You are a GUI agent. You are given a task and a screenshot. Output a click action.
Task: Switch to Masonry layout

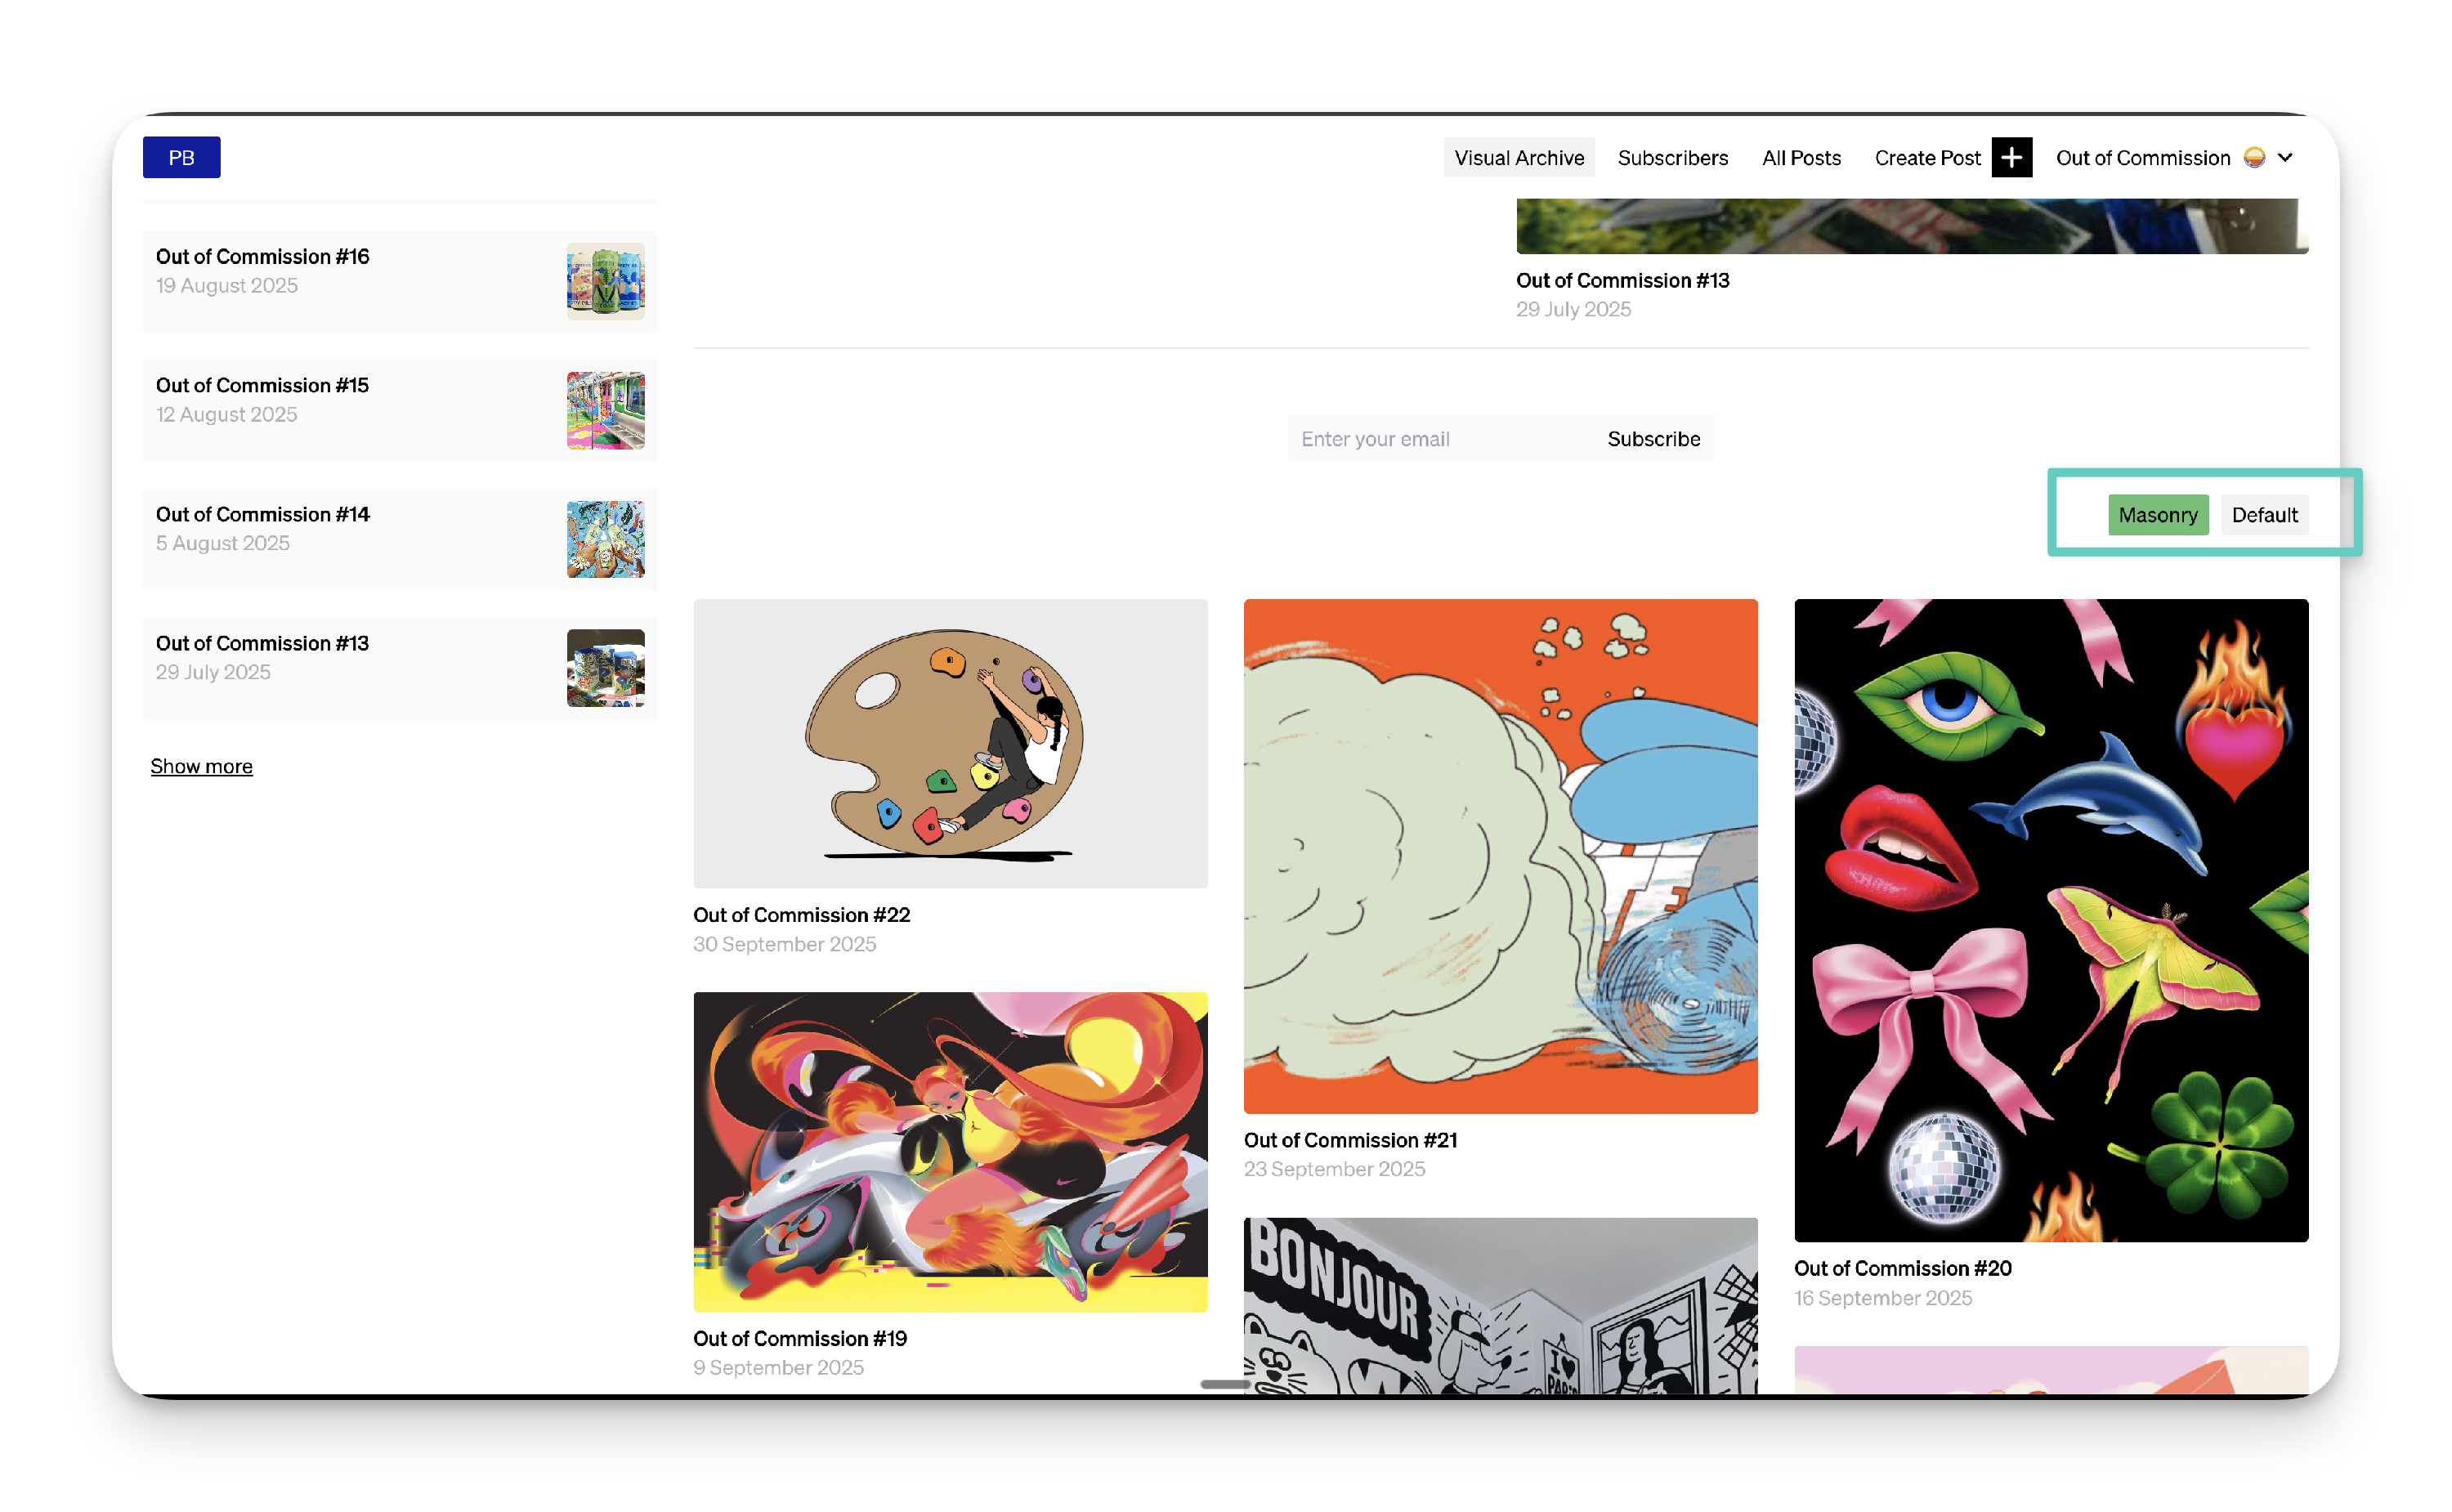tap(2157, 515)
